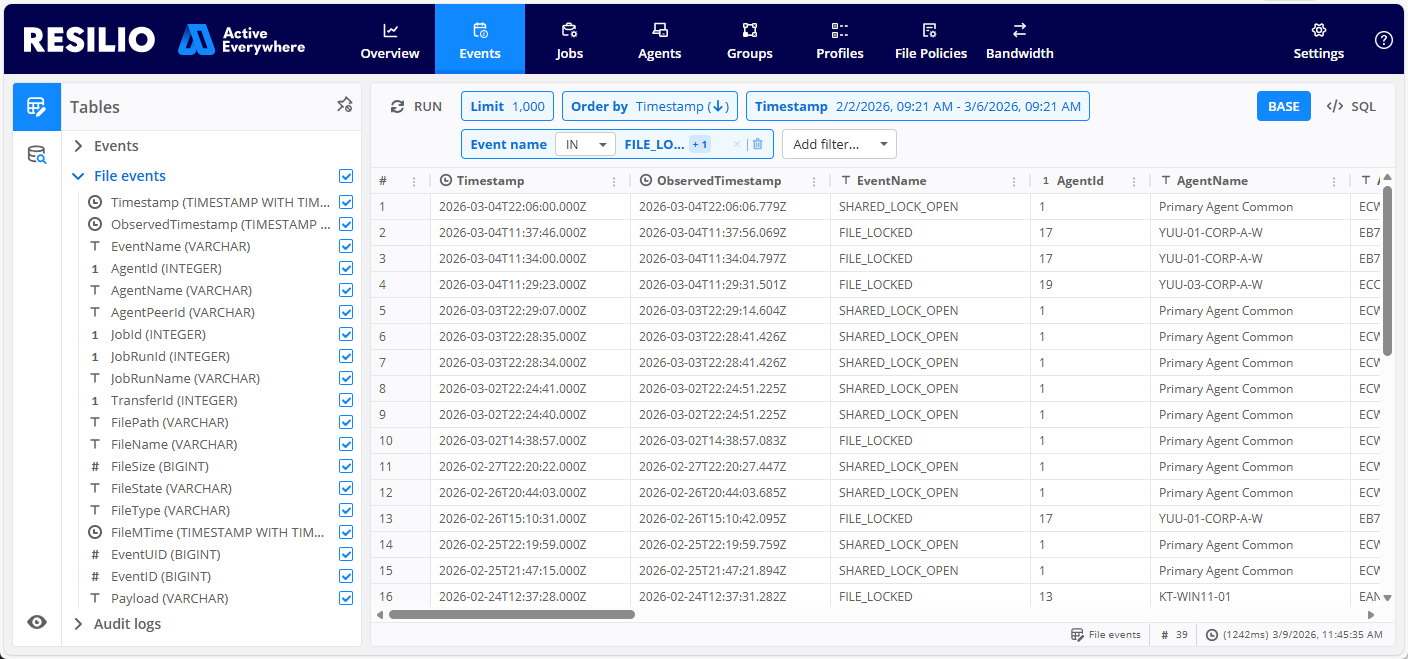The width and height of the screenshot is (1408, 659).
Task: Toggle the eye icon at sidebar bottom
Action: click(x=37, y=622)
